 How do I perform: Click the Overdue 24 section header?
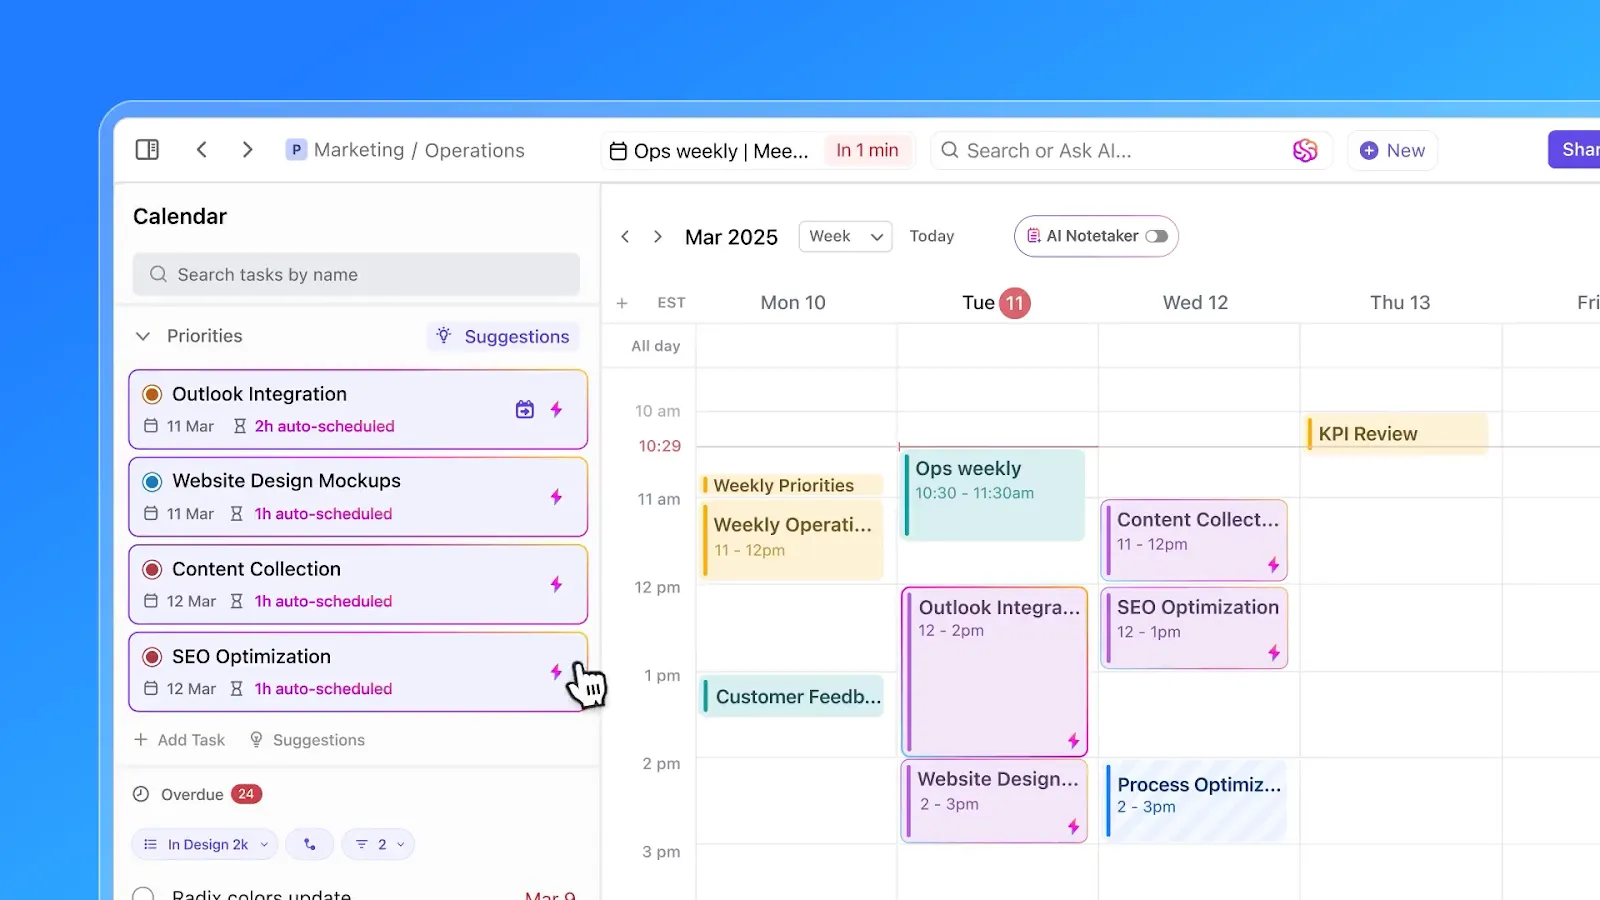pyautogui.click(x=197, y=794)
